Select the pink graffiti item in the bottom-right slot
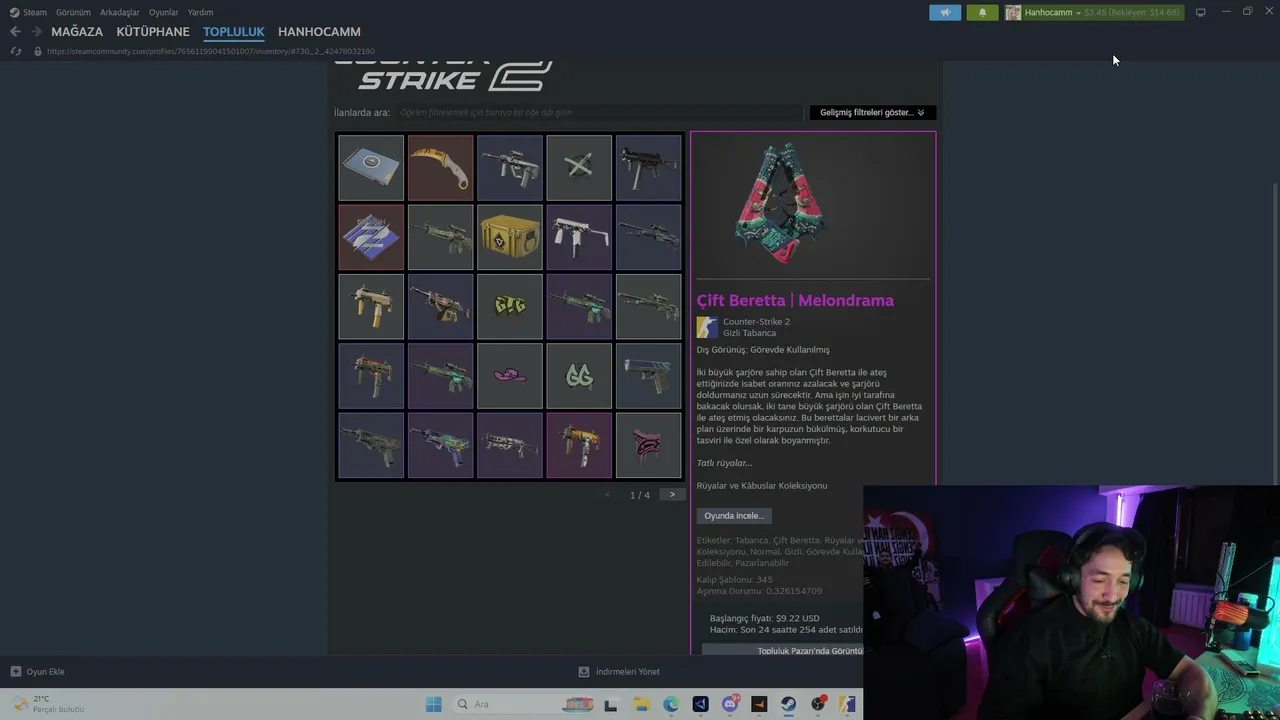 (x=649, y=446)
